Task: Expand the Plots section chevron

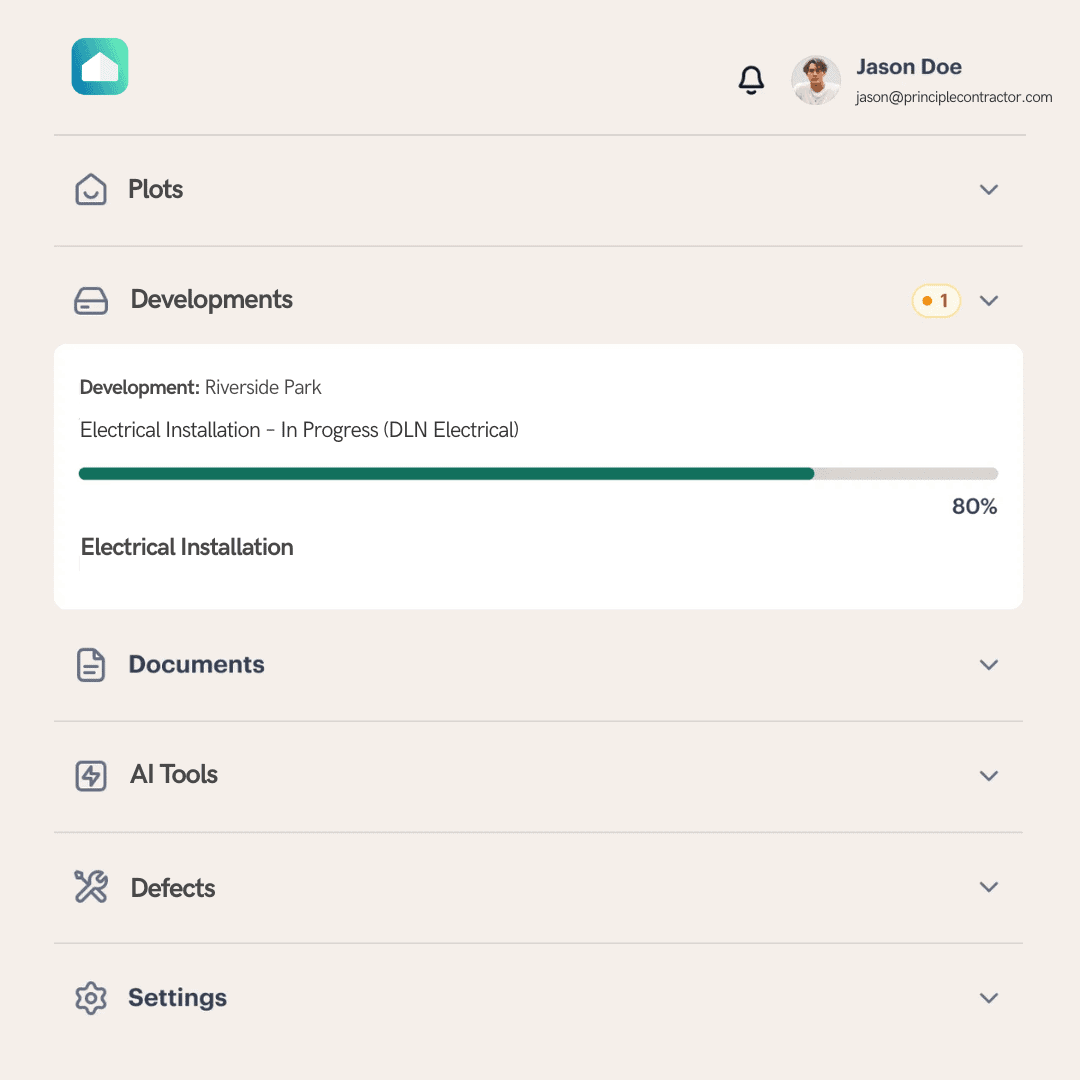Action: 989,190
